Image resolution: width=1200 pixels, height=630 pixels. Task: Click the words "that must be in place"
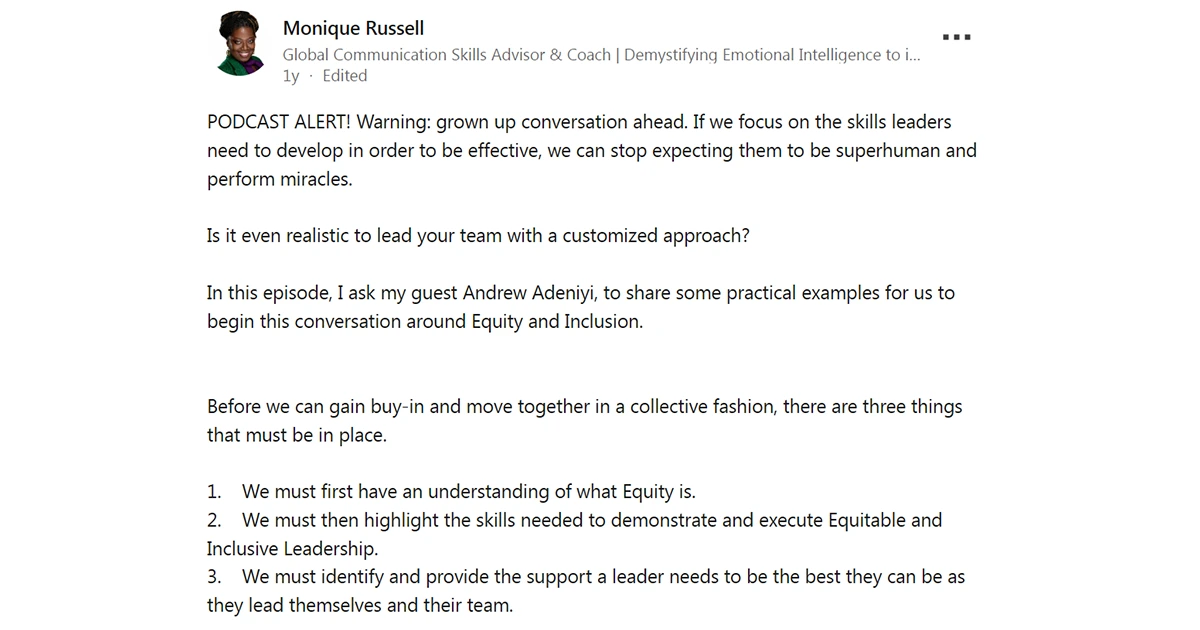[296, 436]
